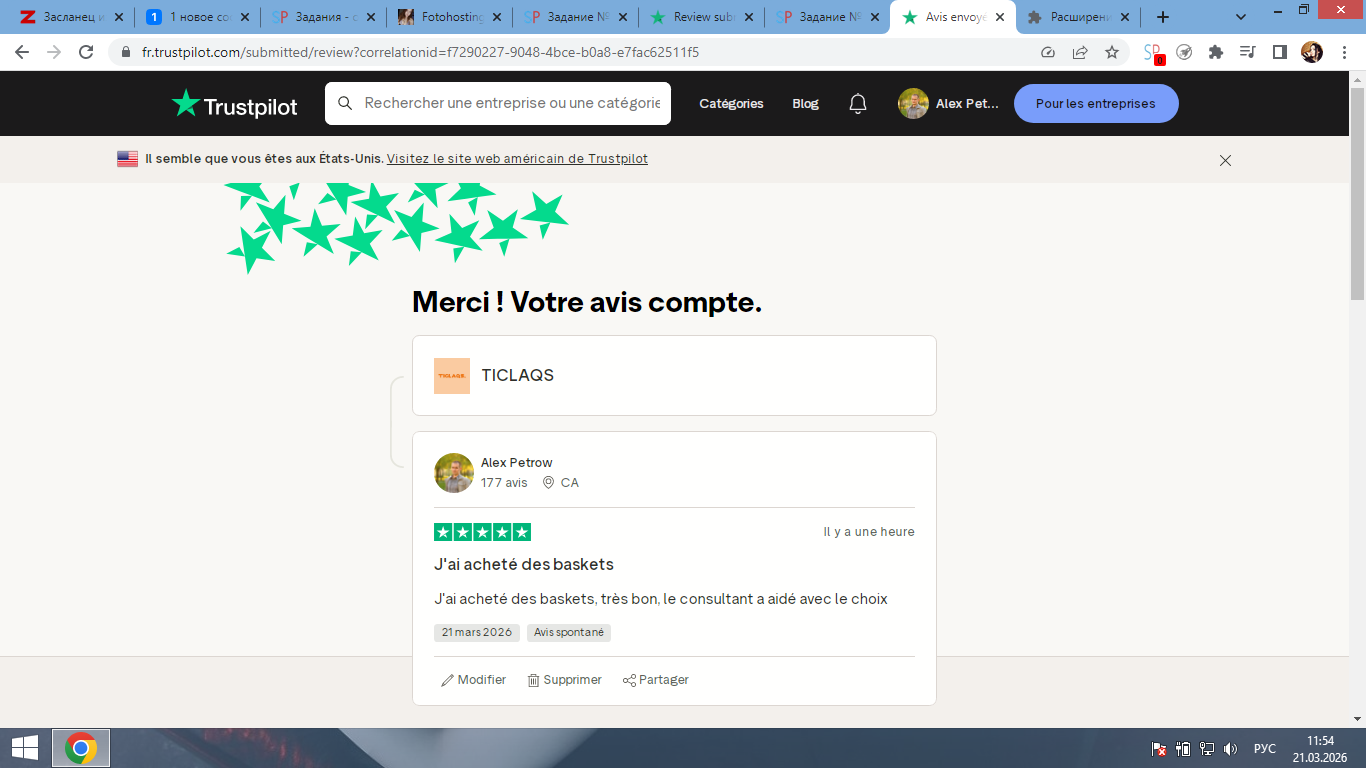Open Chrome side panel icon
The image size is (1366, 768).
coord(1279,52)
